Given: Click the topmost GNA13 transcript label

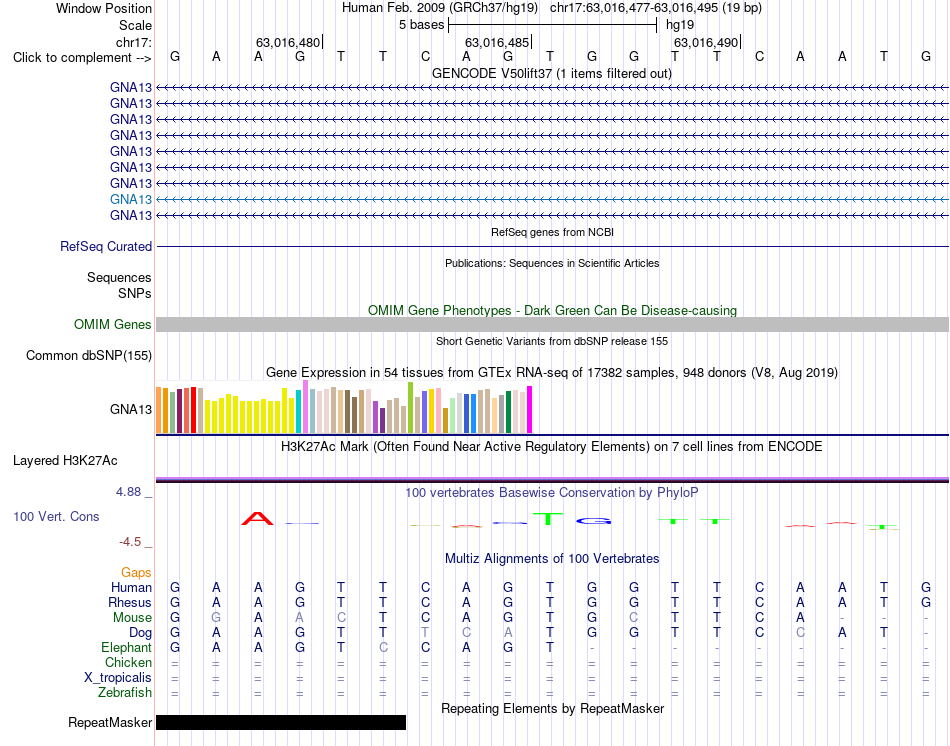Looking at the screenshot, I should click(131, 87).
